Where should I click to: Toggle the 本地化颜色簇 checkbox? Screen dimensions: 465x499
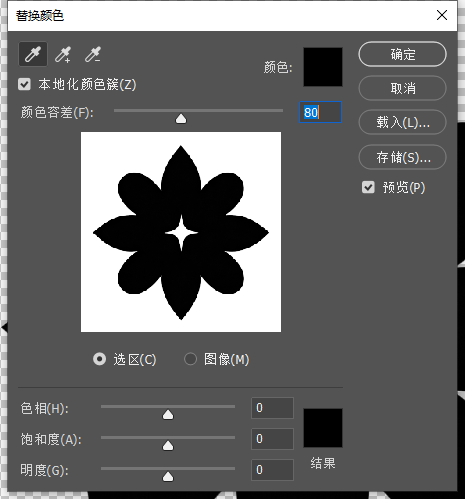24,84
